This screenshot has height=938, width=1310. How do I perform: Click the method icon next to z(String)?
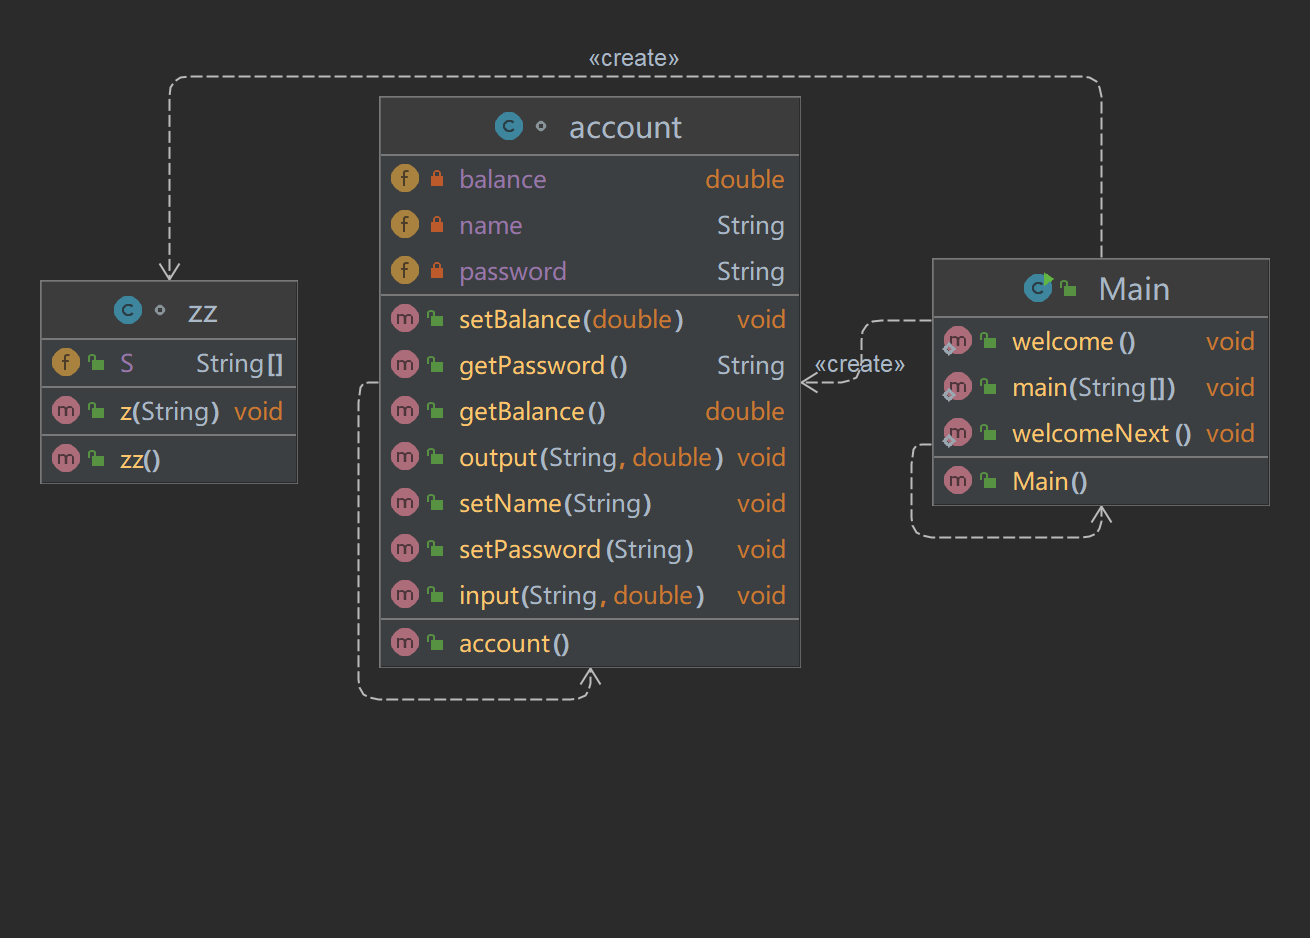(x=65, y=410)
